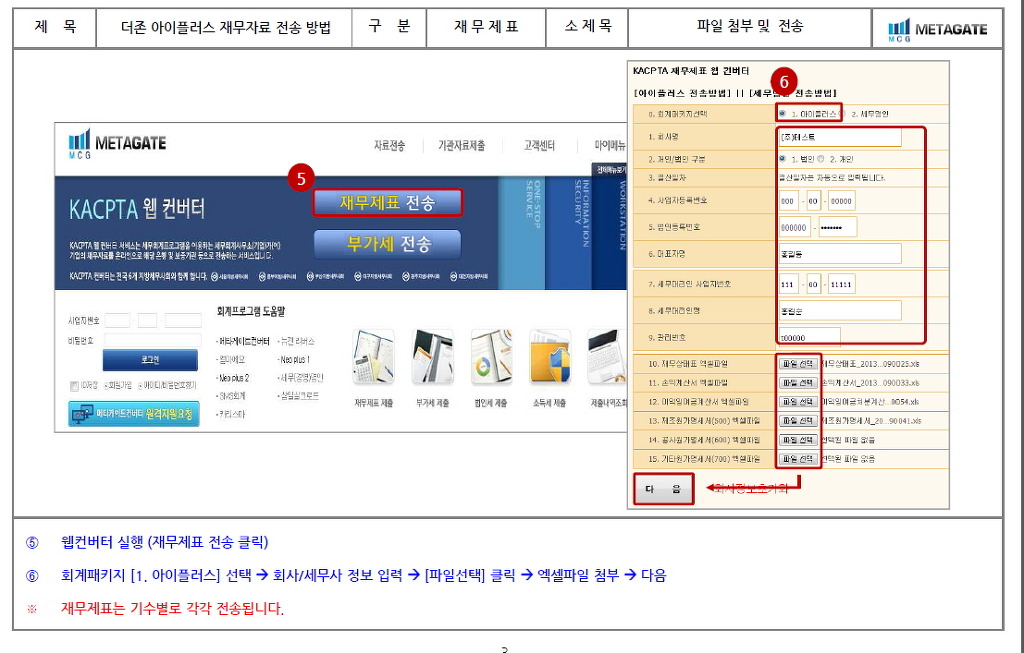Open the 소득세 제출 shield folder icon

pos(550,358)
